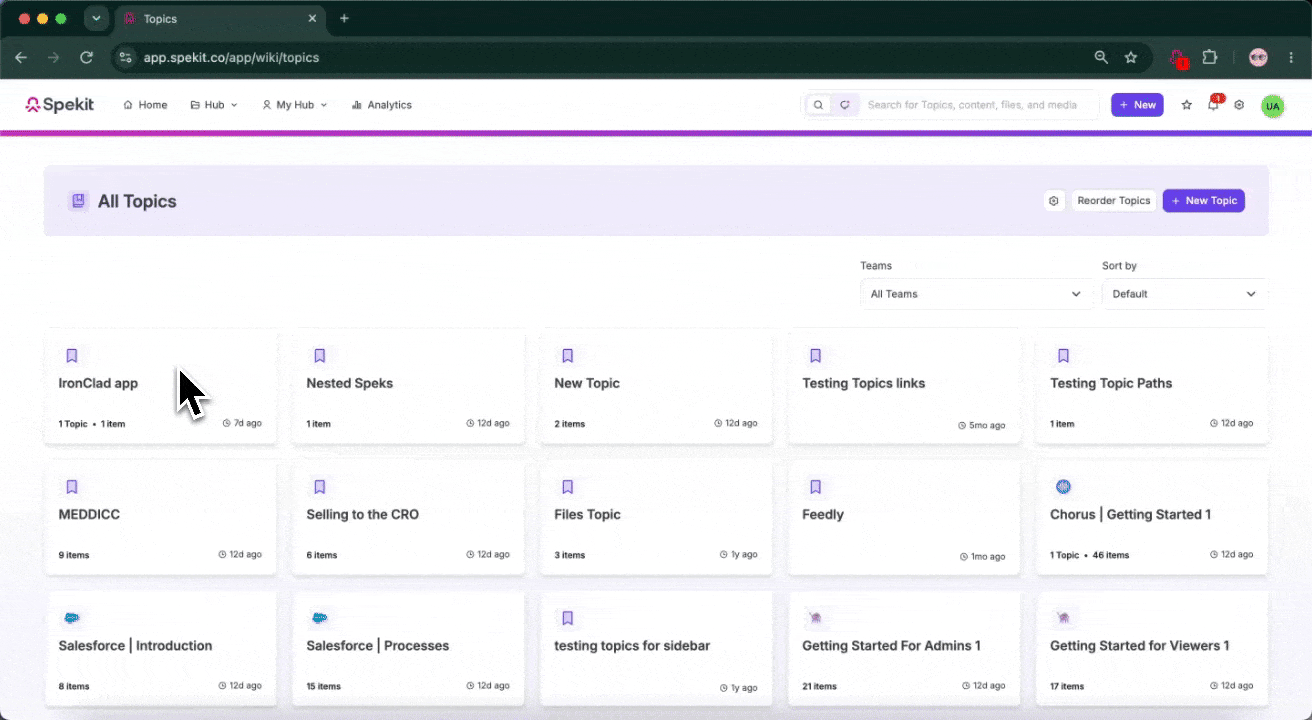Click the "1 Topic" label on IronClad app
Image resolution: width=1312 pixels, height=720 pixels.
tap(73, 424)
